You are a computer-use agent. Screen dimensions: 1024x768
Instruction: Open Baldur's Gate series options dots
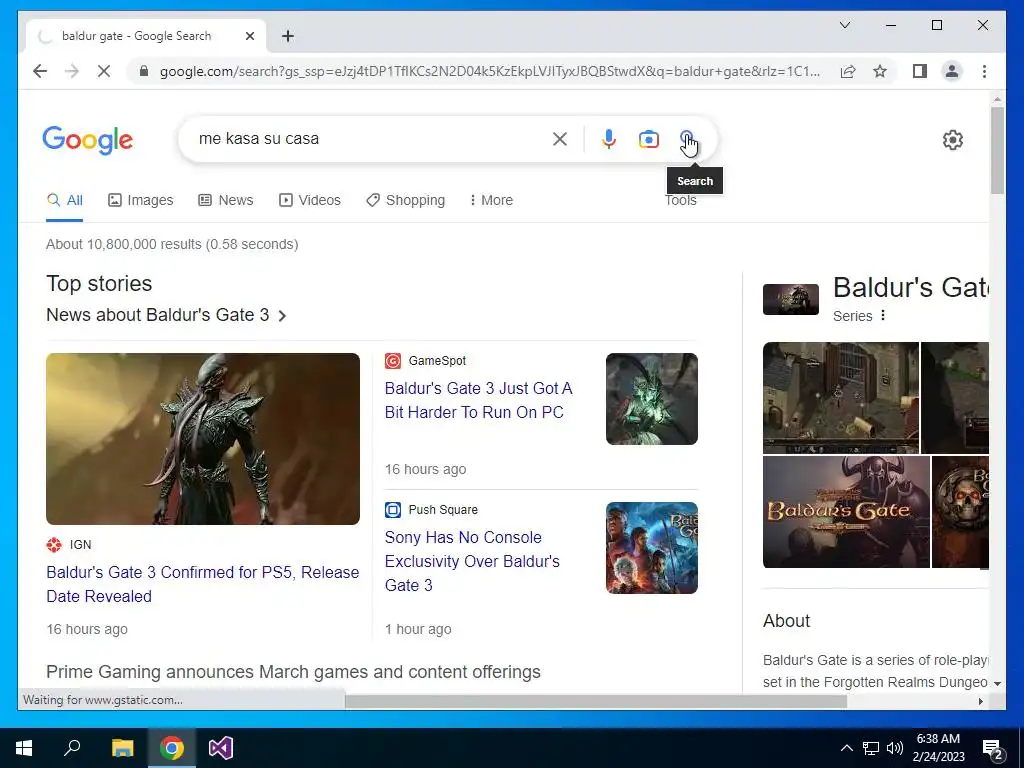(x=883, y=315)
